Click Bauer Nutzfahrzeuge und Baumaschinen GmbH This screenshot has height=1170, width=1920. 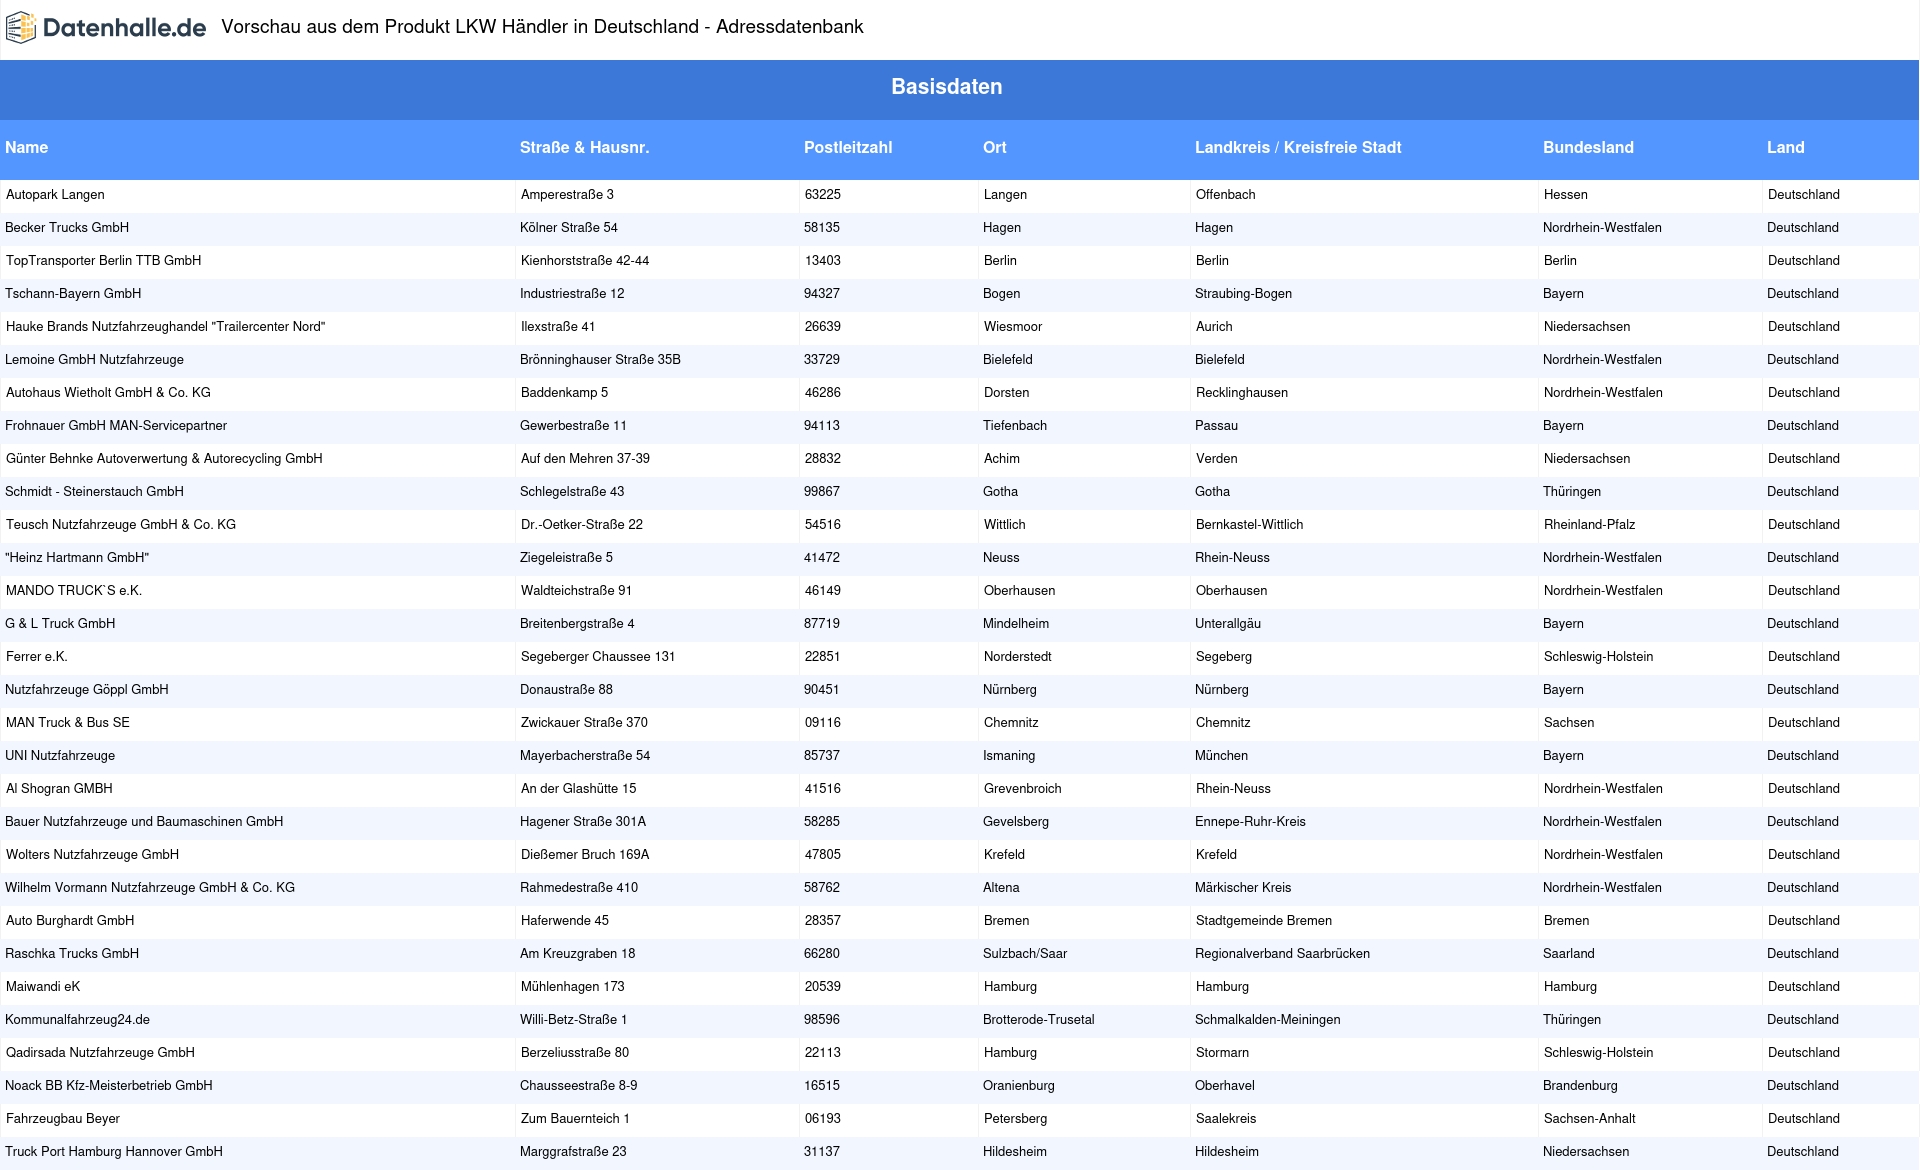144,822
